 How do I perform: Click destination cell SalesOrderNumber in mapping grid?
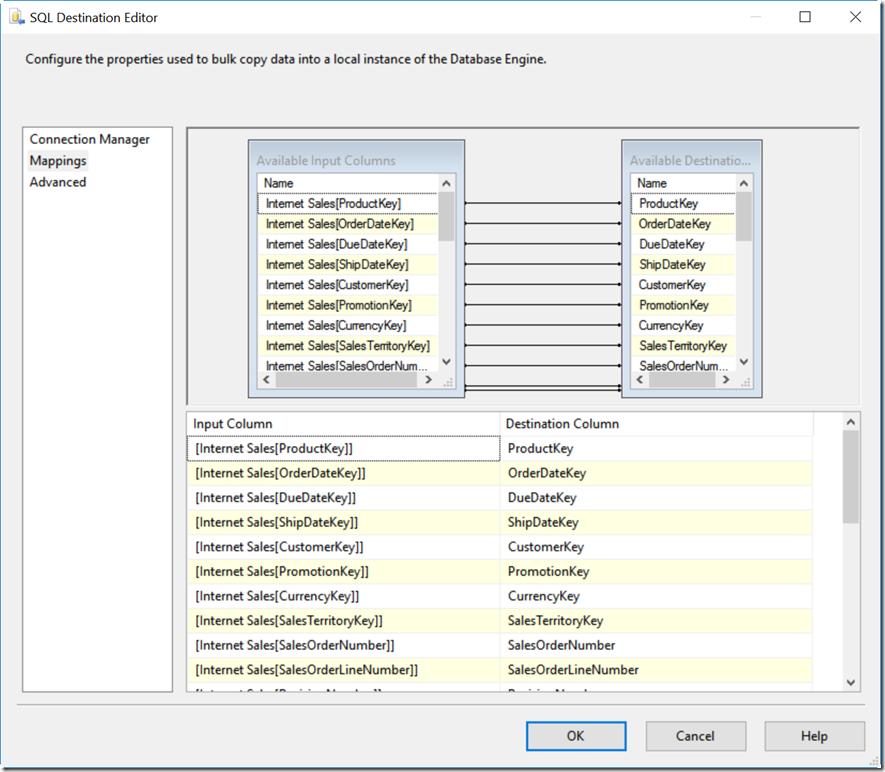pyautogui.click(x=656, y=645)
